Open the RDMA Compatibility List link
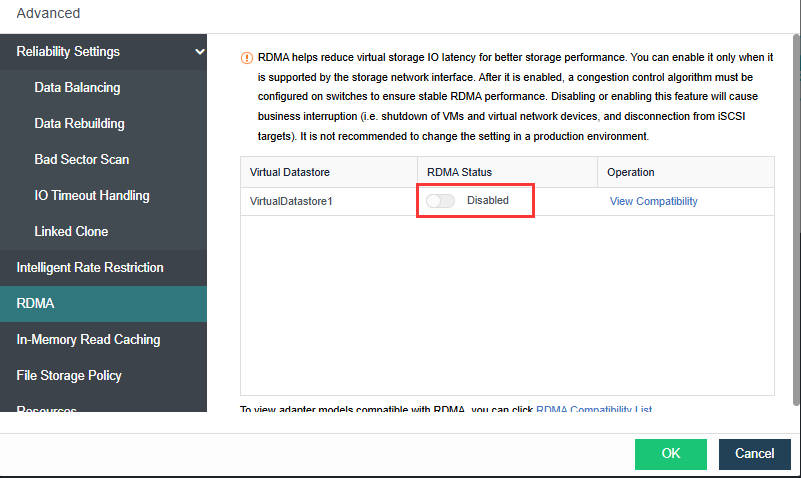 [x=594, y=410]
